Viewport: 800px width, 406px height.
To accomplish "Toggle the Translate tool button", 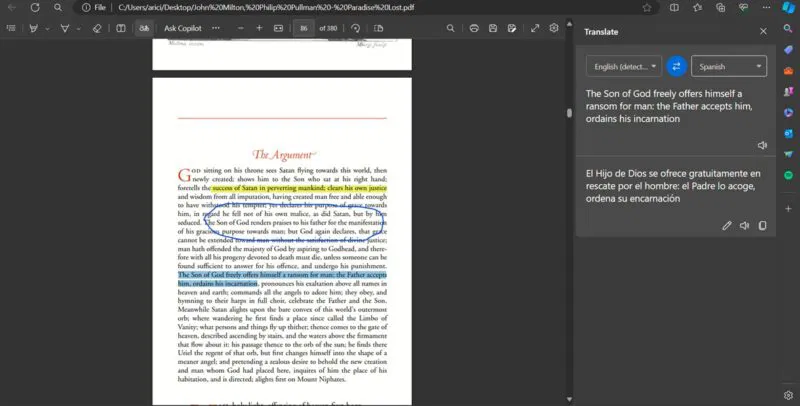I will [144, 29].
